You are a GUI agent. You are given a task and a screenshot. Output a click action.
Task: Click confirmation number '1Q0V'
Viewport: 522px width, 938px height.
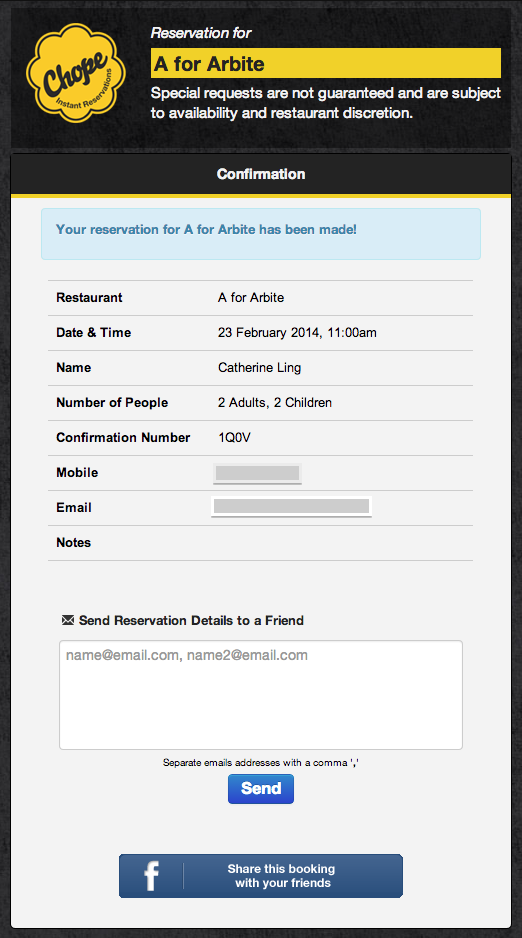(234, 438)
